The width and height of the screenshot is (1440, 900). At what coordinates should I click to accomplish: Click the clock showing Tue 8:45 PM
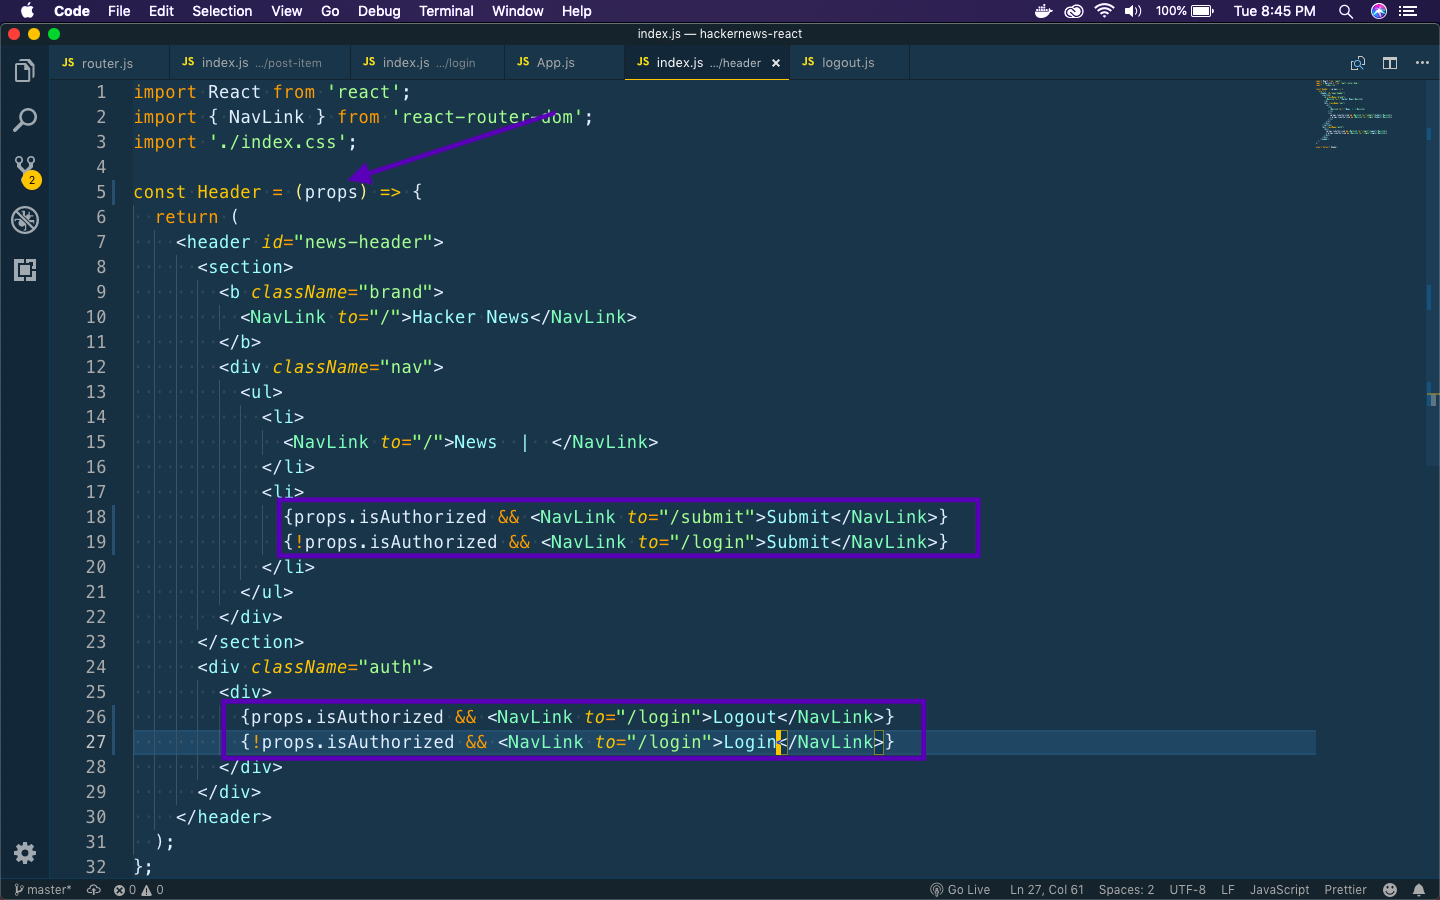point(1274,11)
